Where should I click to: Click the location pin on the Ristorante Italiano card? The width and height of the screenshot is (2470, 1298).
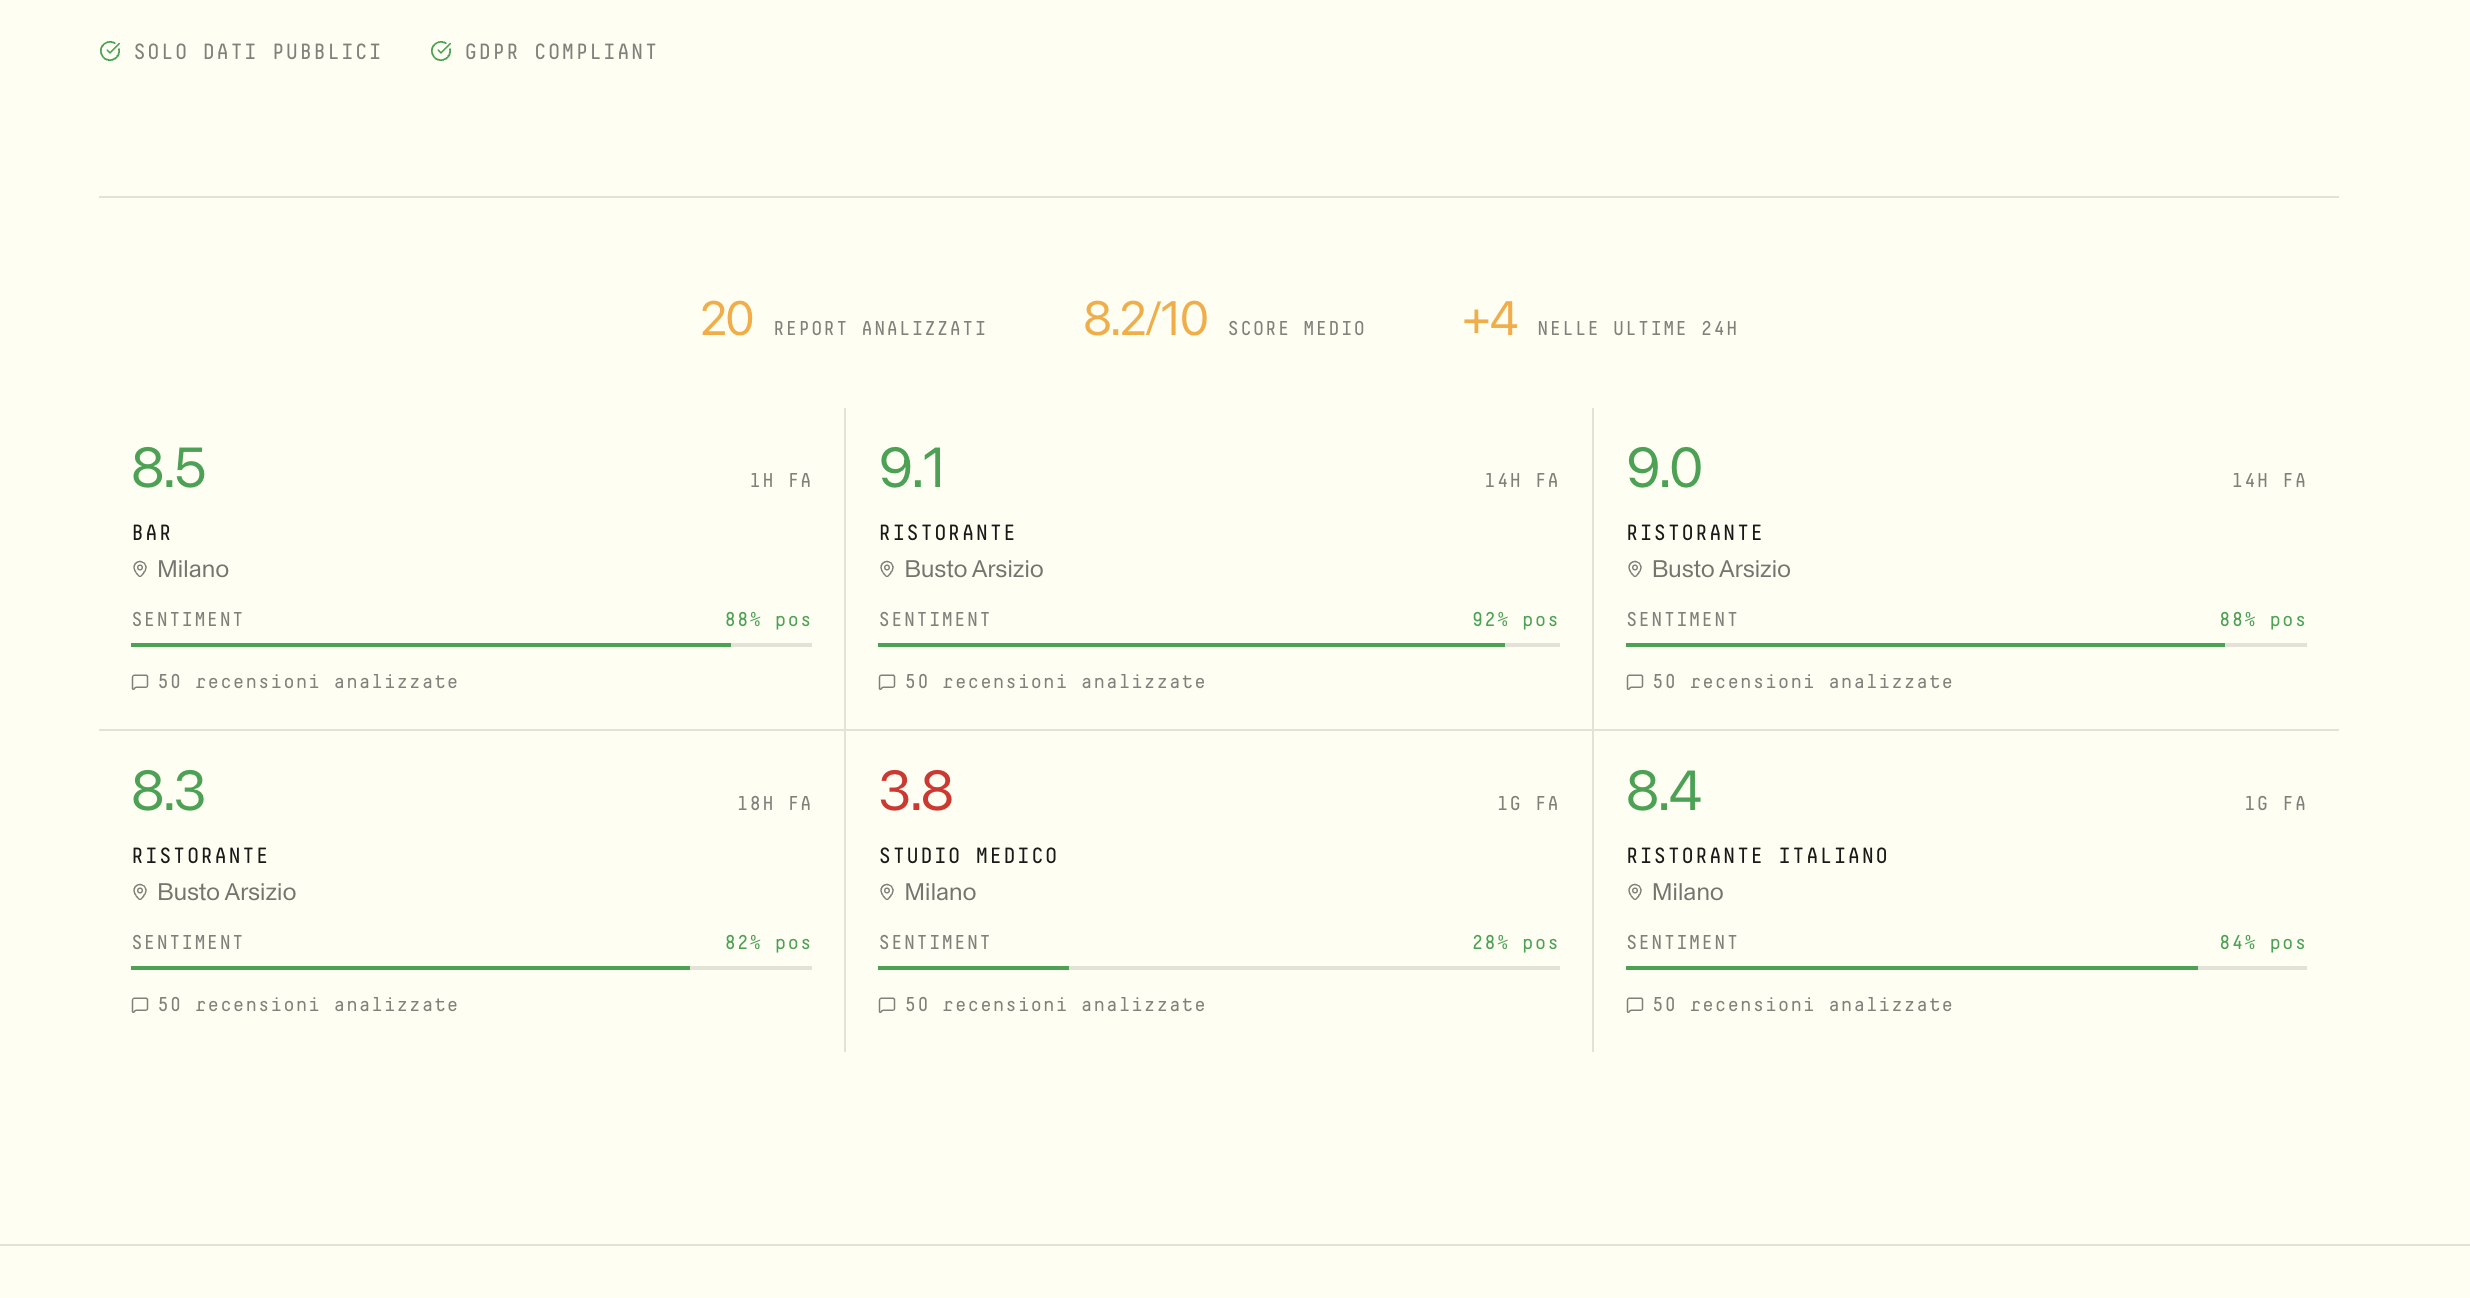[x=1635, y=891]
